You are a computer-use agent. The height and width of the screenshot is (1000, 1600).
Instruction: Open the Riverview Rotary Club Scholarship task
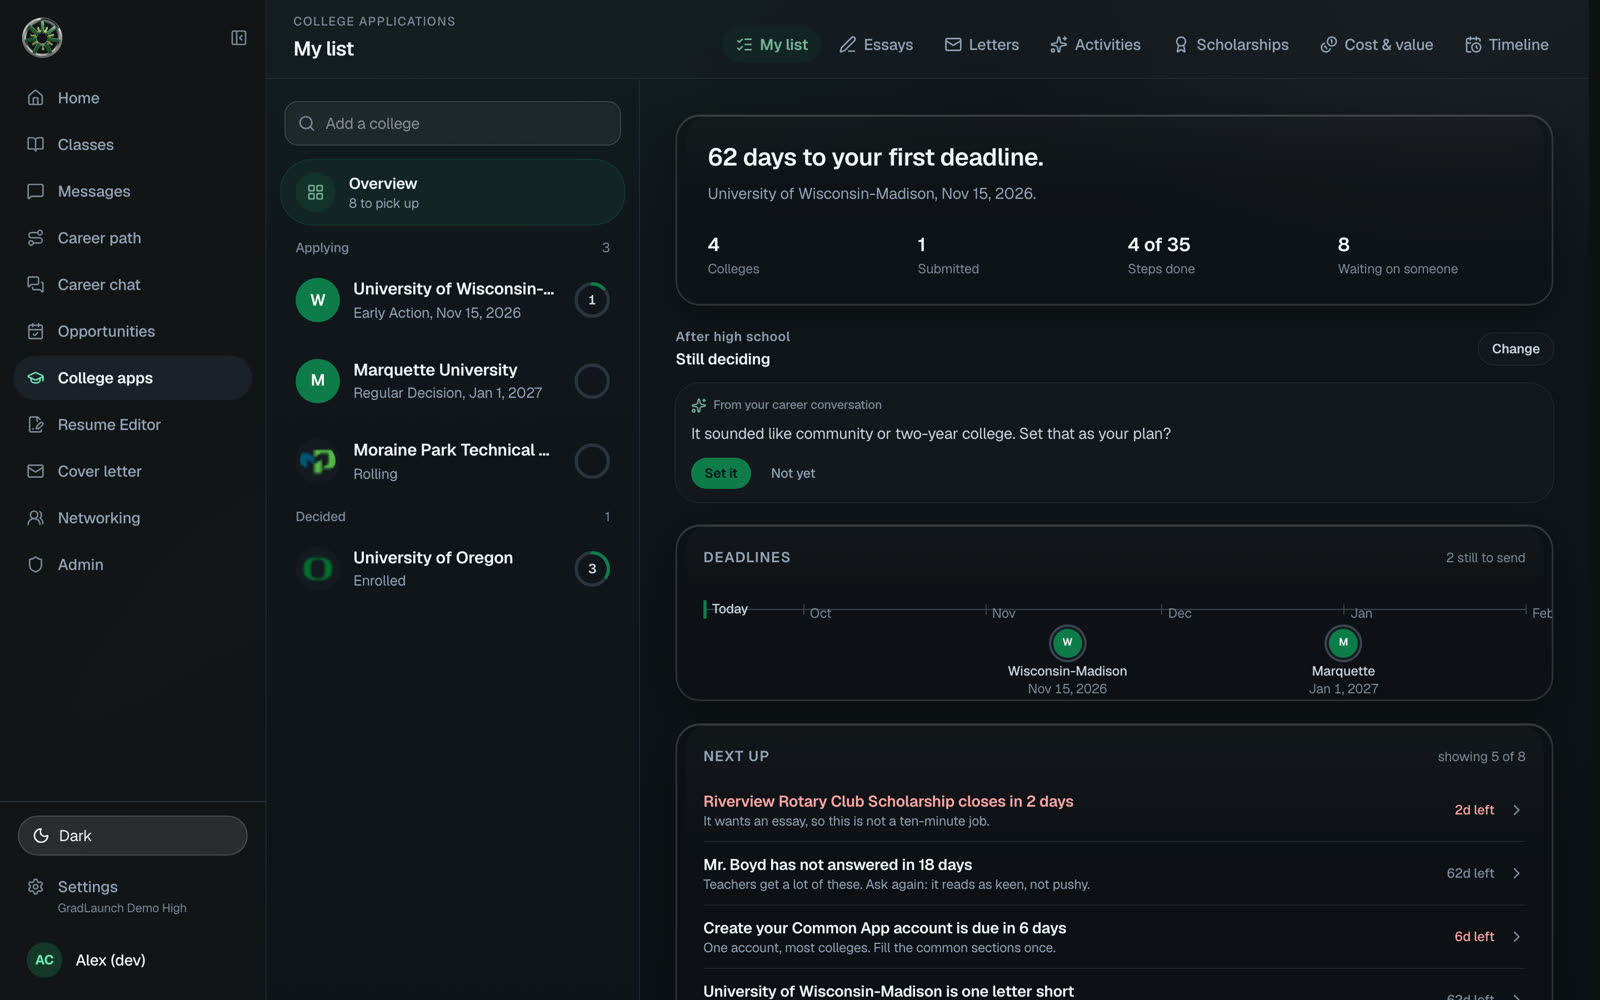[1114, 810]
